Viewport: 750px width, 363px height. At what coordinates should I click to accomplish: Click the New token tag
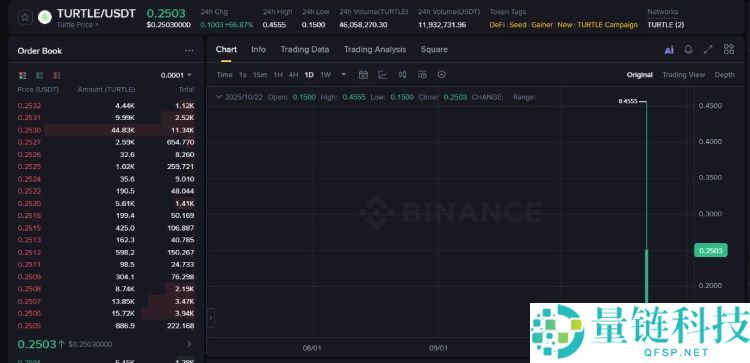click(565, 24)
